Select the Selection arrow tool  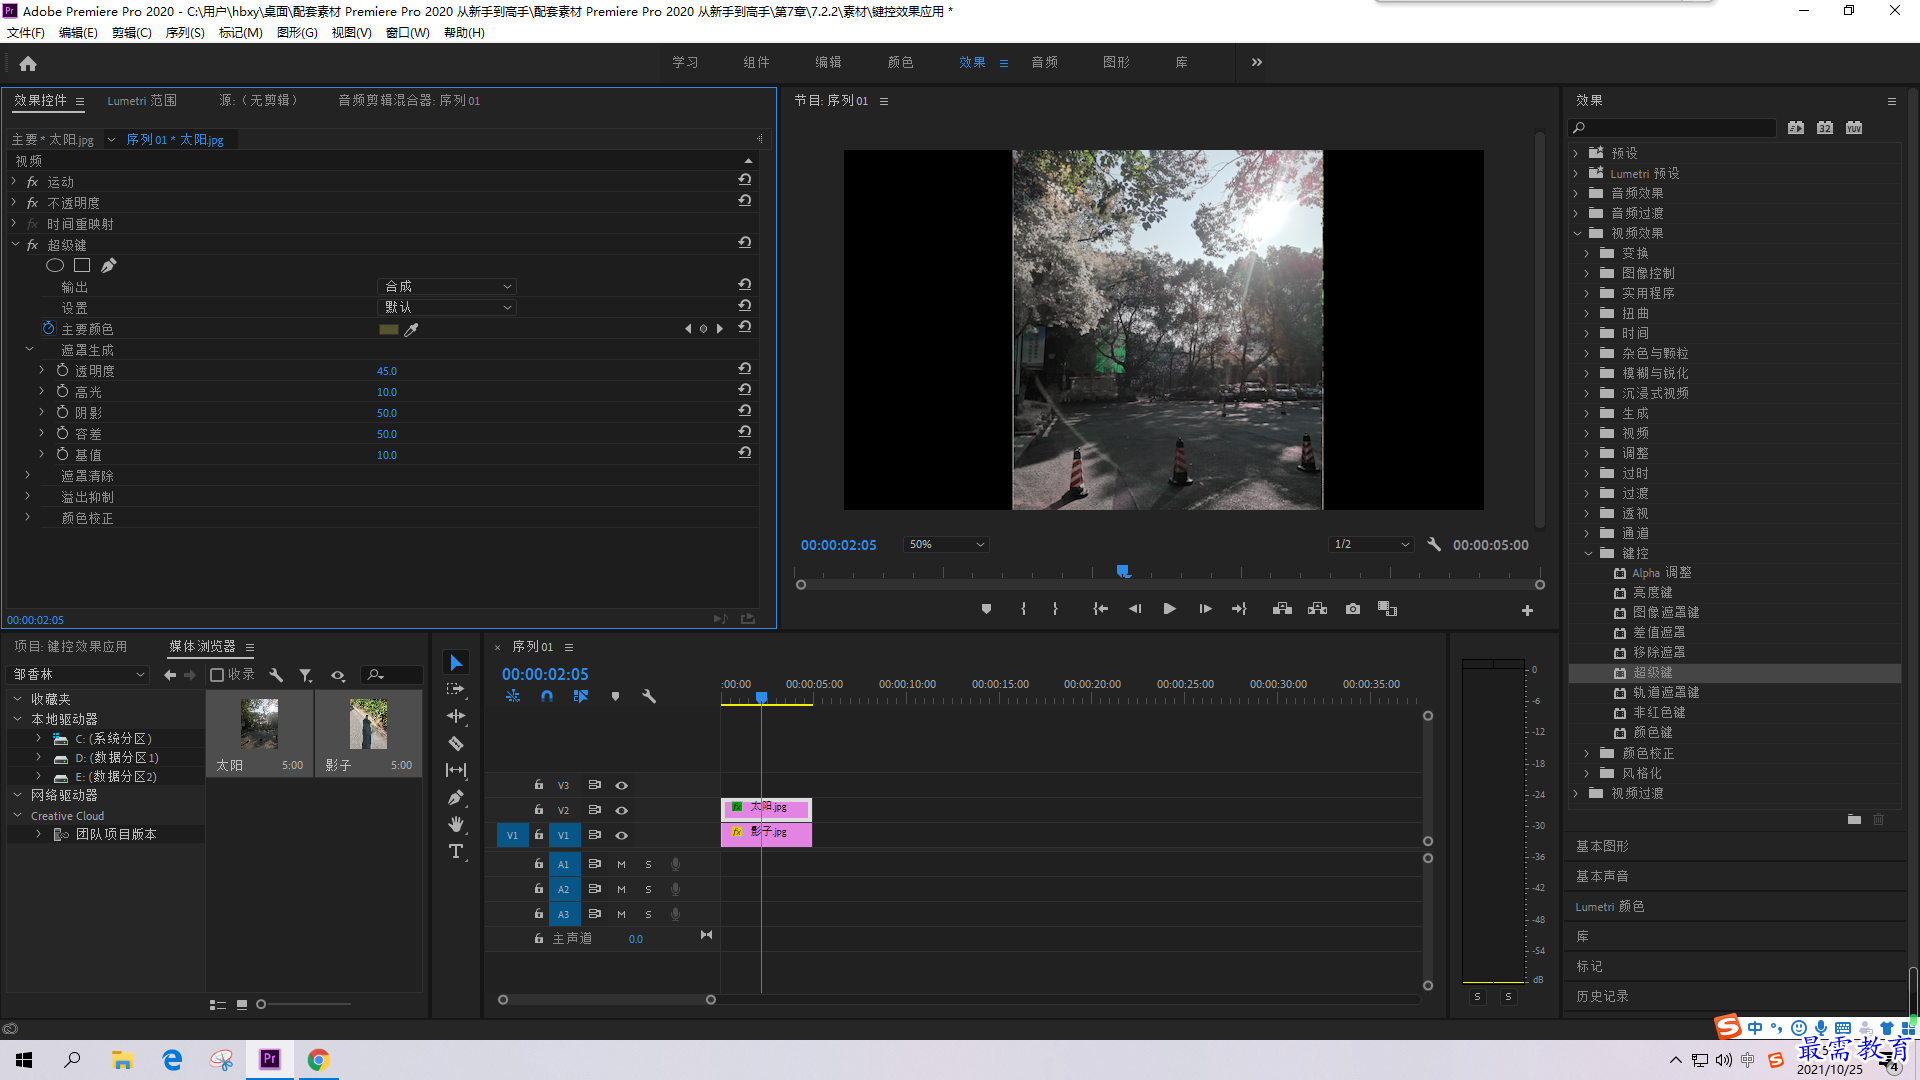coord(456,663)
